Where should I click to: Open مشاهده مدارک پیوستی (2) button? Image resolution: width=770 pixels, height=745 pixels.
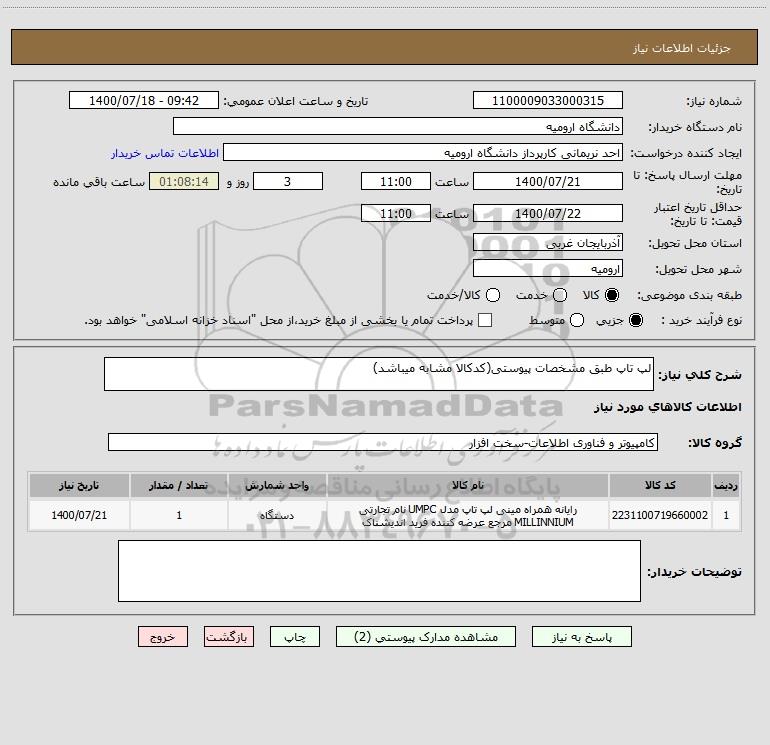[x=426, y=637]
